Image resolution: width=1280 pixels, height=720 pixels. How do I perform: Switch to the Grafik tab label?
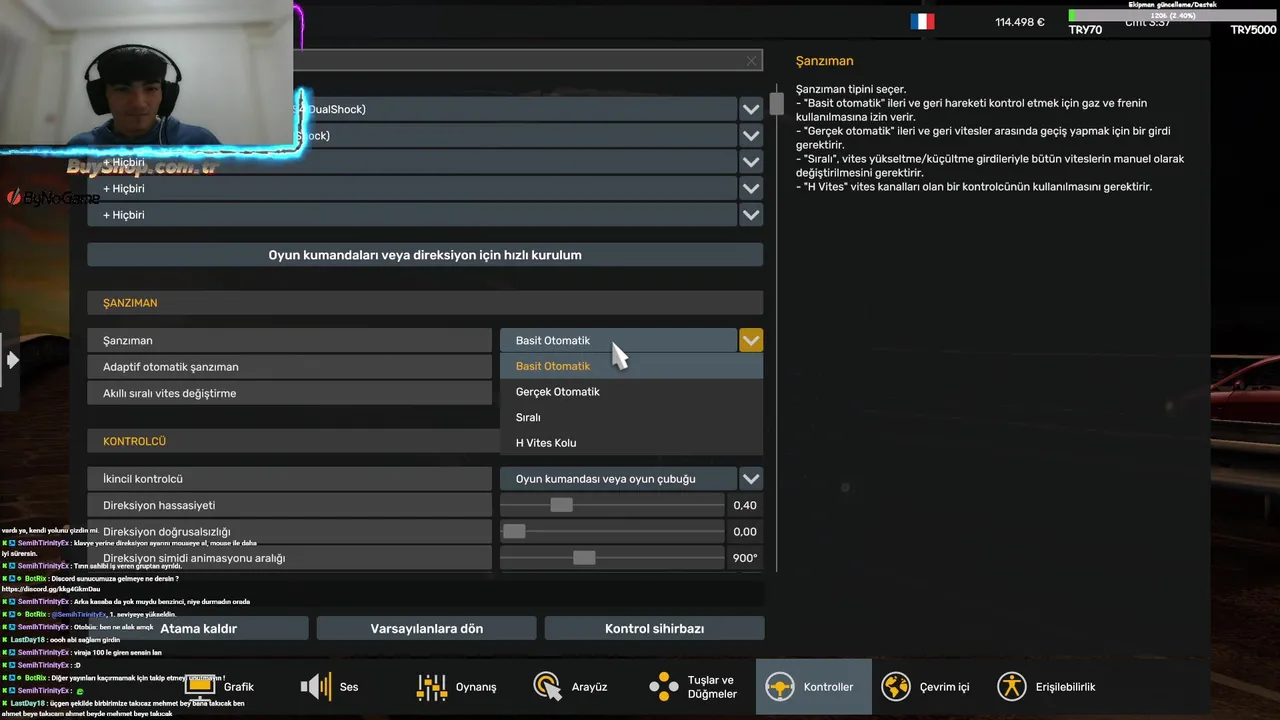pos(239,687)
